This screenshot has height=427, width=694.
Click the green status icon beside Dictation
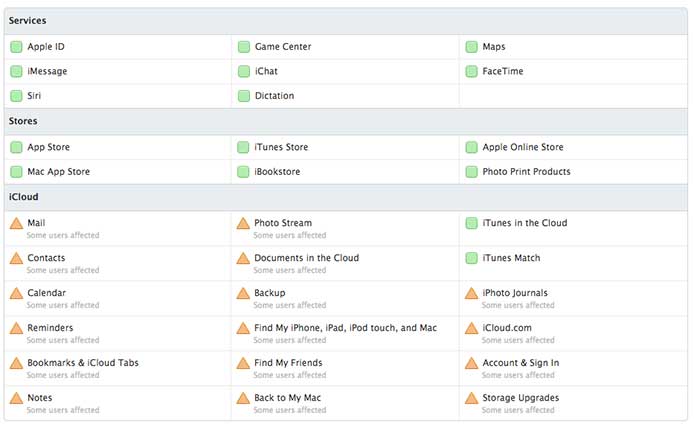tap(244, 96)
